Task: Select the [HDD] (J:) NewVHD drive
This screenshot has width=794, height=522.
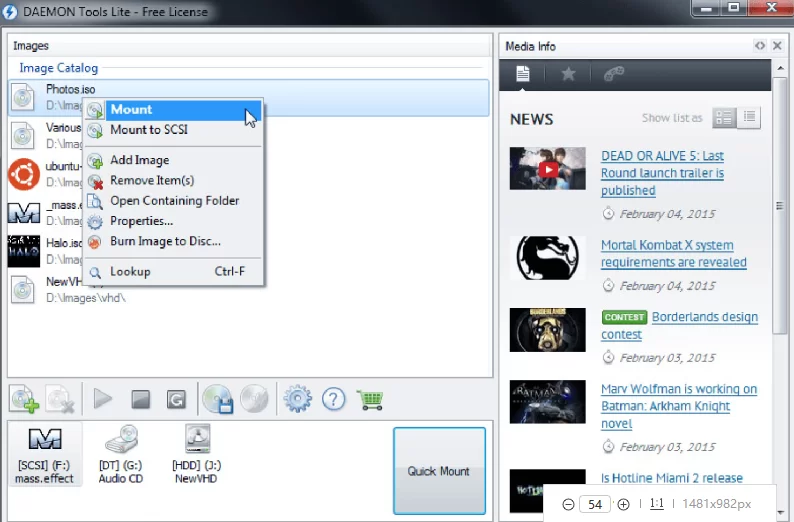Action: (x=196, y=455)
